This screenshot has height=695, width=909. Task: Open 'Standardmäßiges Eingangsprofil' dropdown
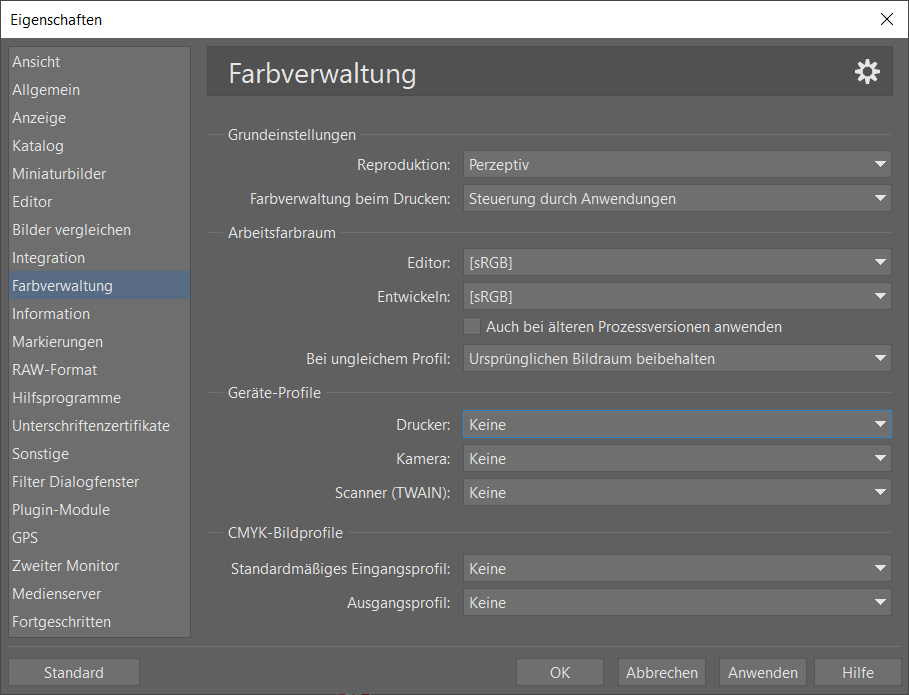[676, 569]
